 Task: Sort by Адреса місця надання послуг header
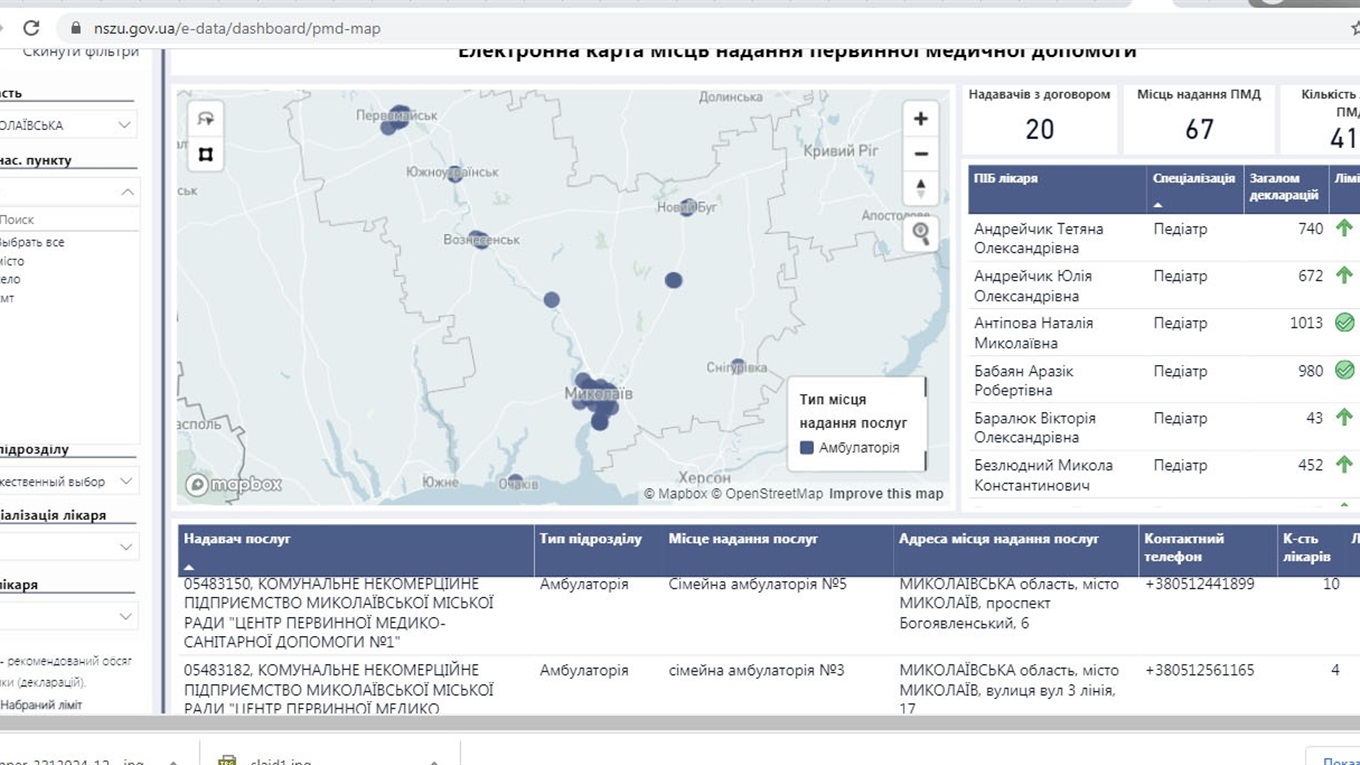pyautogui.click(x=1016, y=550)
